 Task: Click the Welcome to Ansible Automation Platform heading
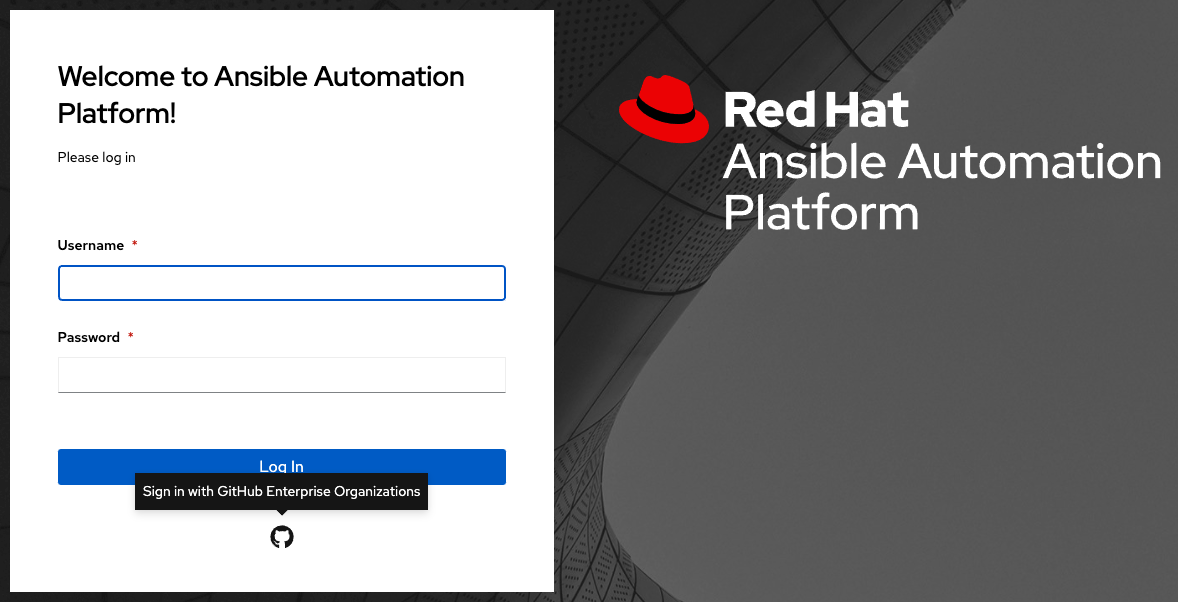click(261, 77)
